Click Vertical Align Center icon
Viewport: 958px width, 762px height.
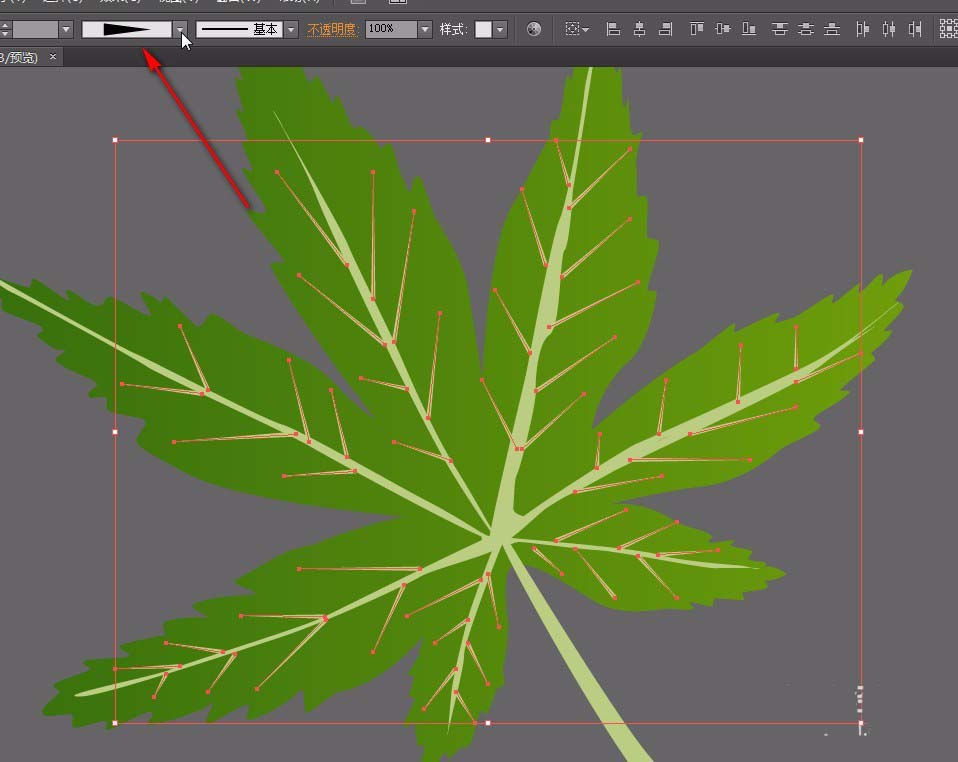[x=723, y=29]
